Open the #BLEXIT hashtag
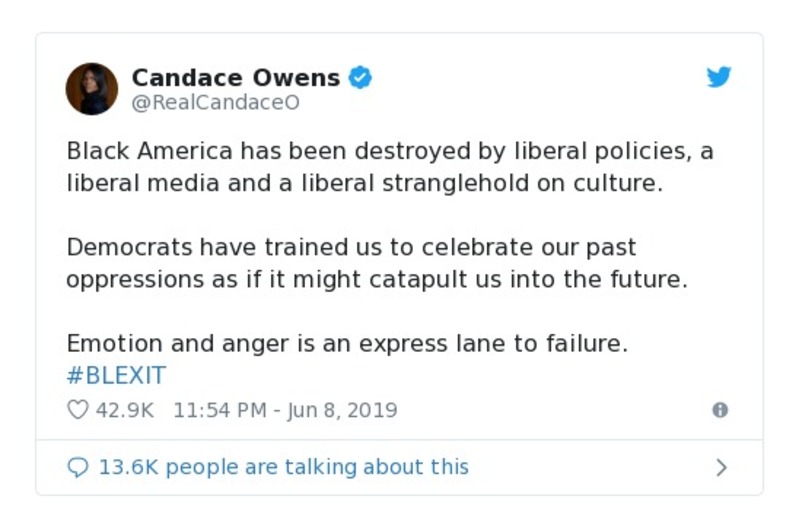Viewport: 799px width, 531px height. [x=116, y=376]
